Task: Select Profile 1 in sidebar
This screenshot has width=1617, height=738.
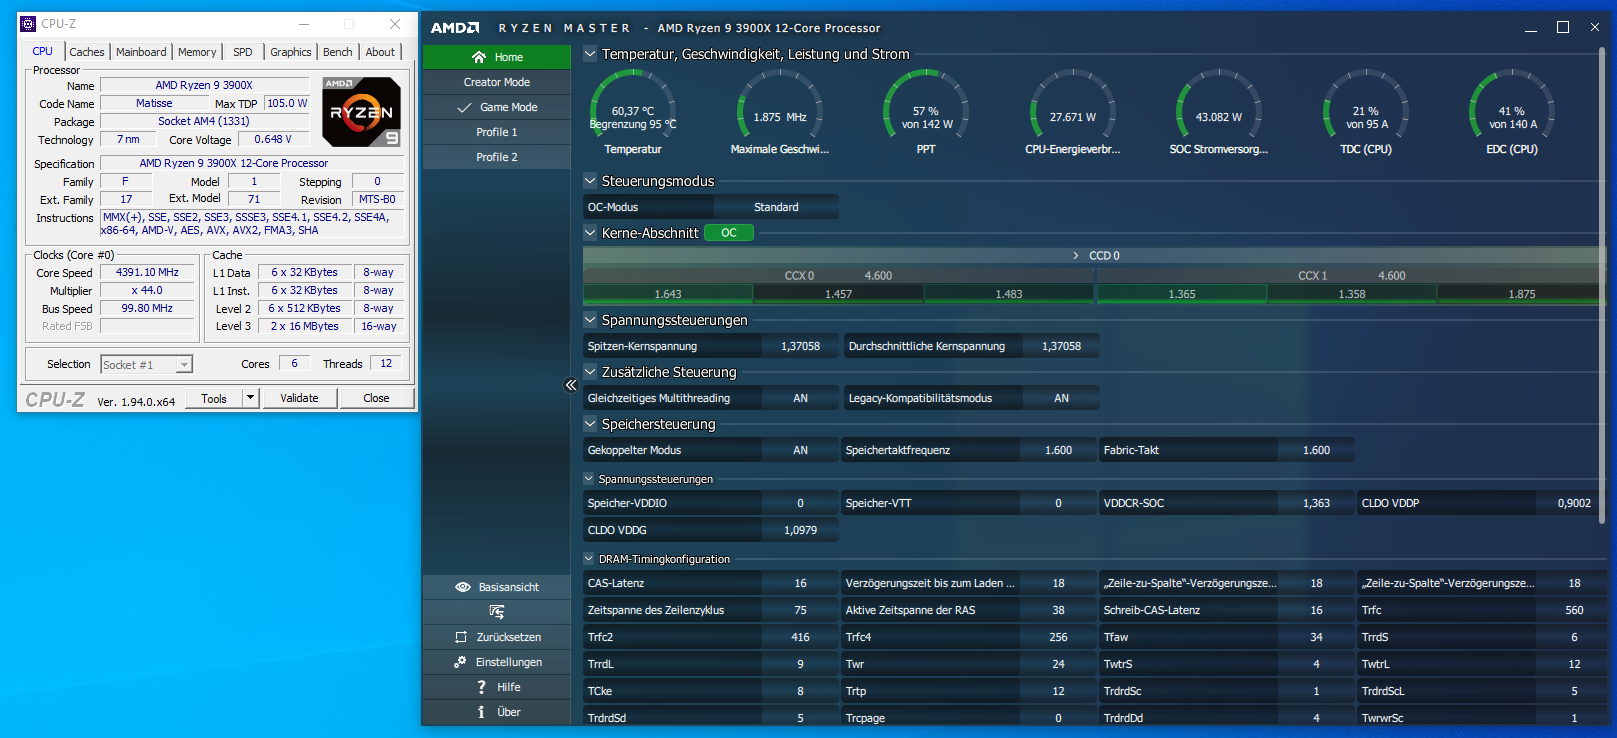Action: (496, 132)
